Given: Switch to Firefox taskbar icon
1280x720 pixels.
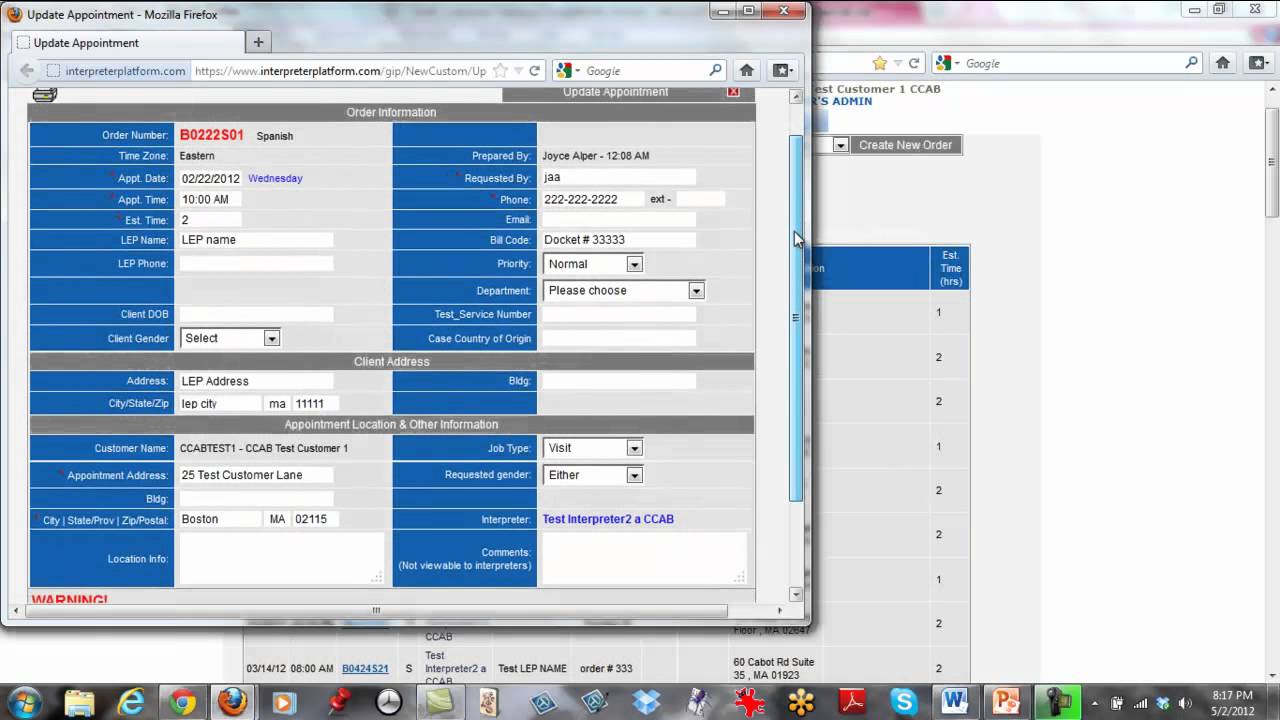Looking at the screenshot, I should [x=233, y=702].
